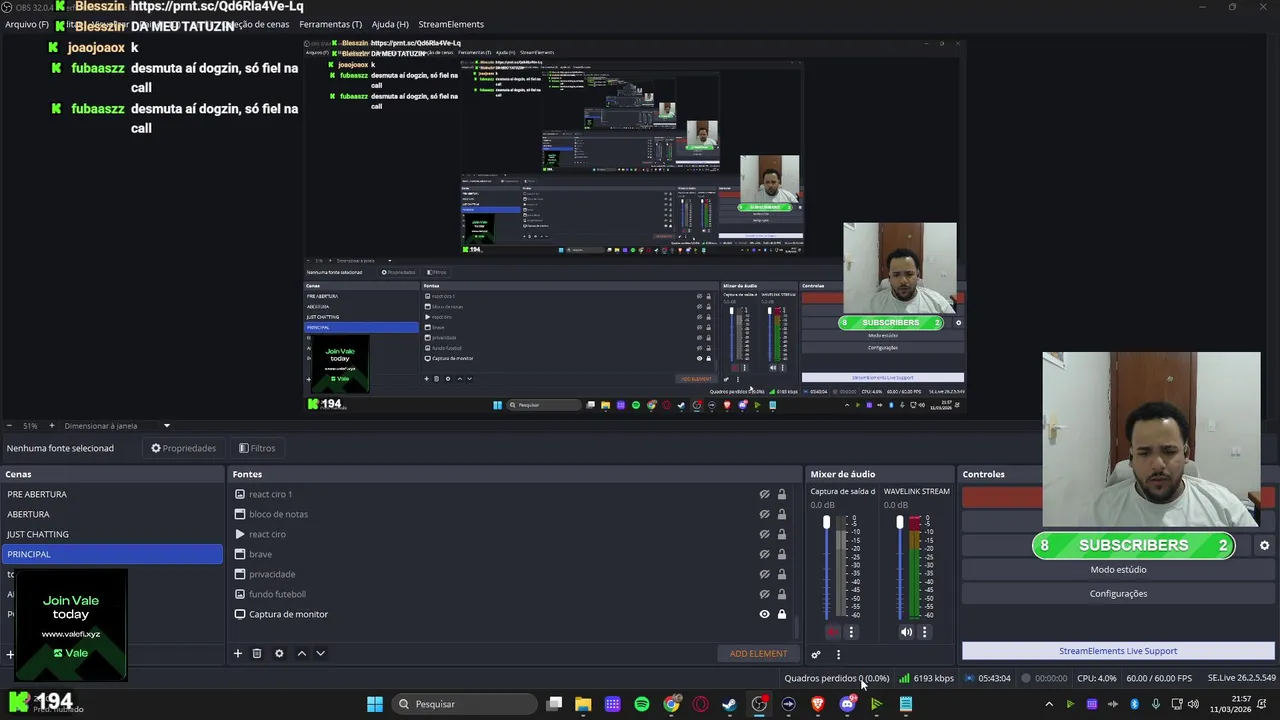This screenshot has width=1280, height=720.
Task: Open the Dimensionar à janela scaling dropdown
Action: (x=118, y=426)
